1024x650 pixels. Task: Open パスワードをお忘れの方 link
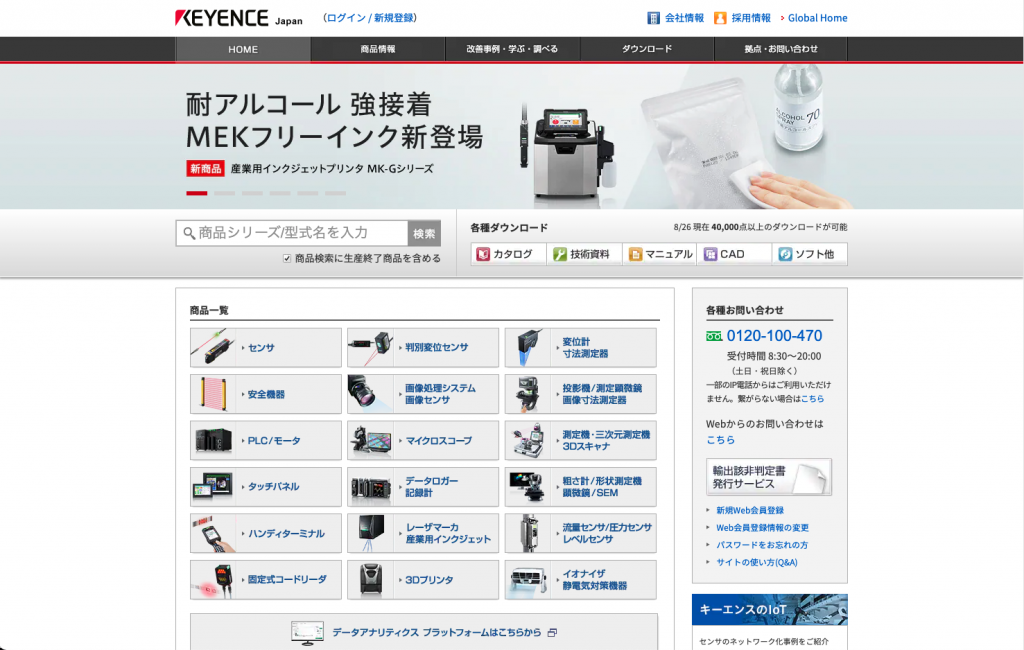(x=761, y=545)
